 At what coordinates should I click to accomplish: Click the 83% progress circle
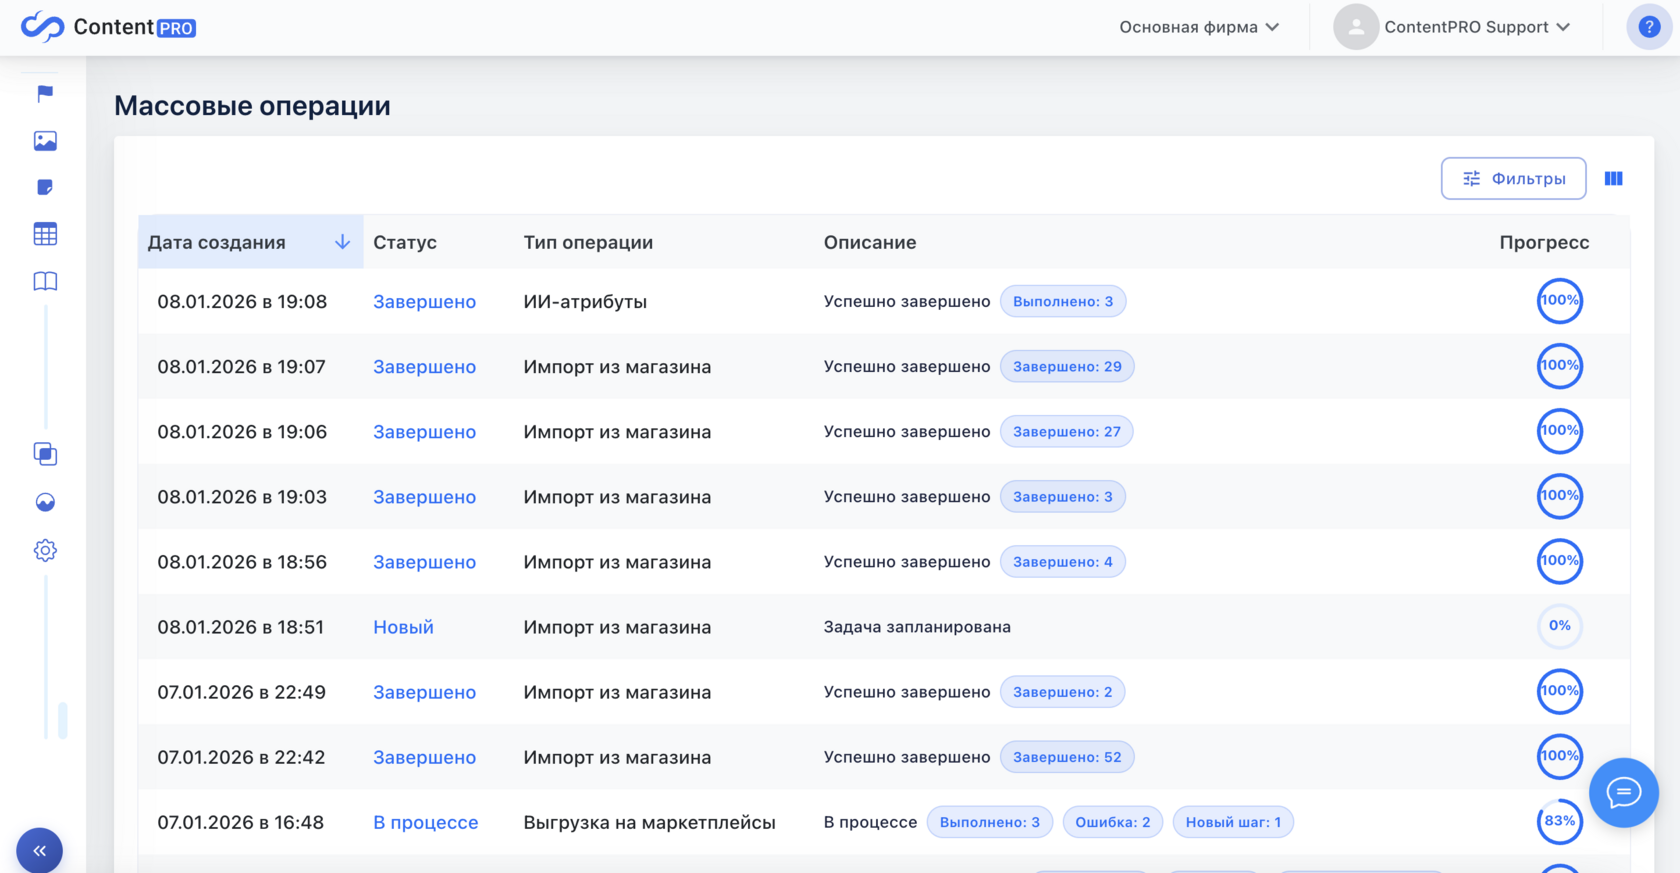[1559, 822]
